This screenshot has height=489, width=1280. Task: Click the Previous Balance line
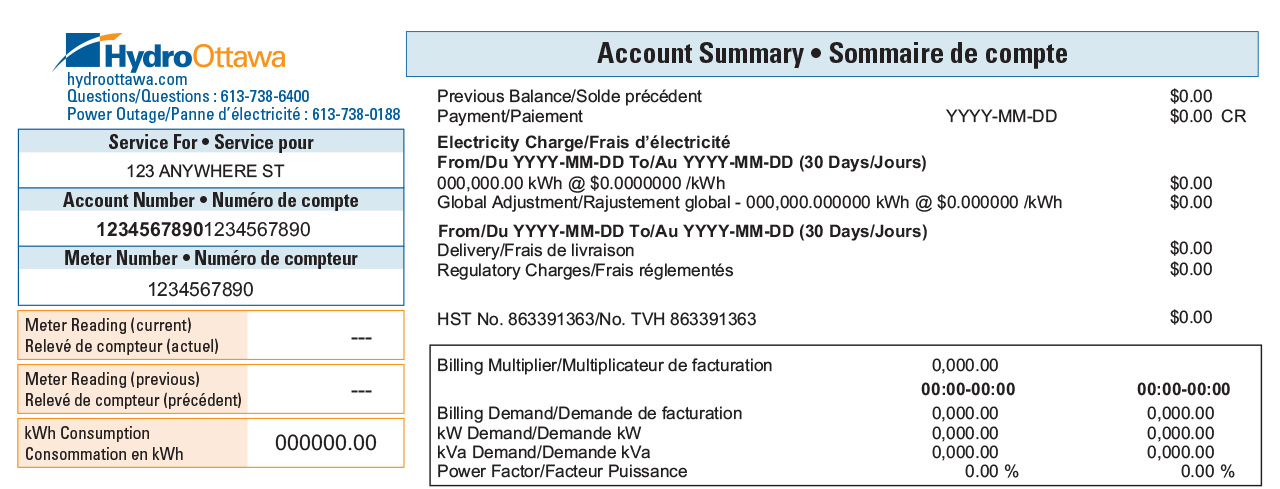point(825,96)
